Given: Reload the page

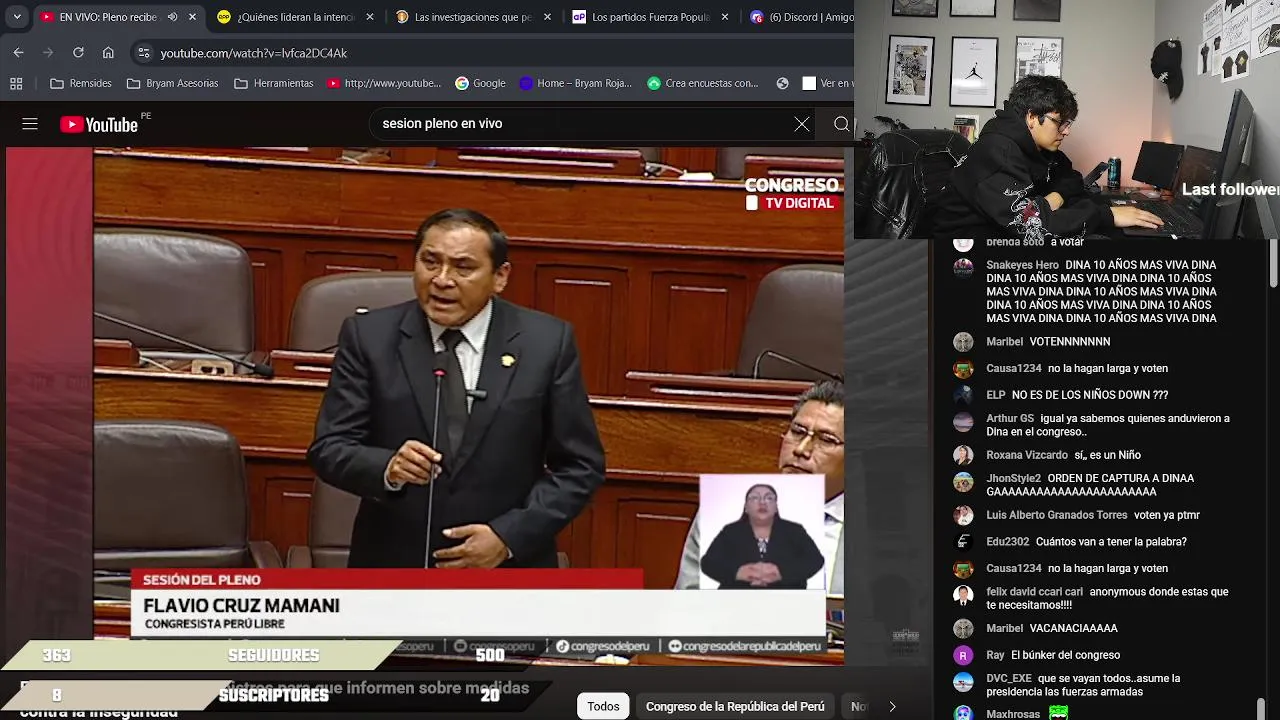Looking at the screenshot, I should pos(78,53).
